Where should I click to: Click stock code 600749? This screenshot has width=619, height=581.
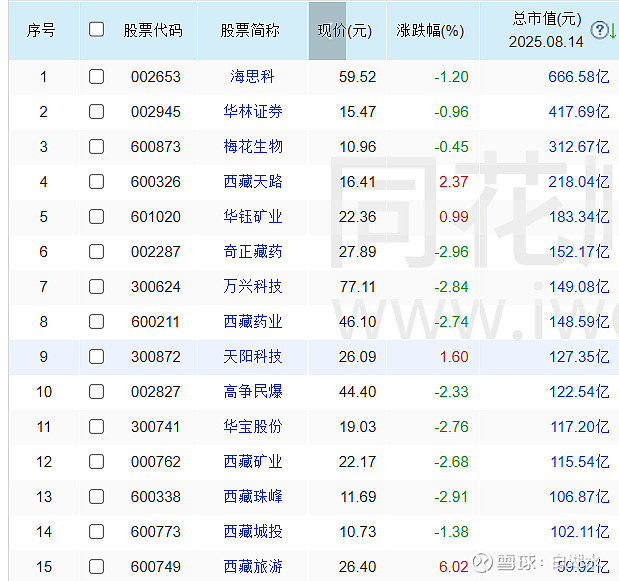(156, 567)
